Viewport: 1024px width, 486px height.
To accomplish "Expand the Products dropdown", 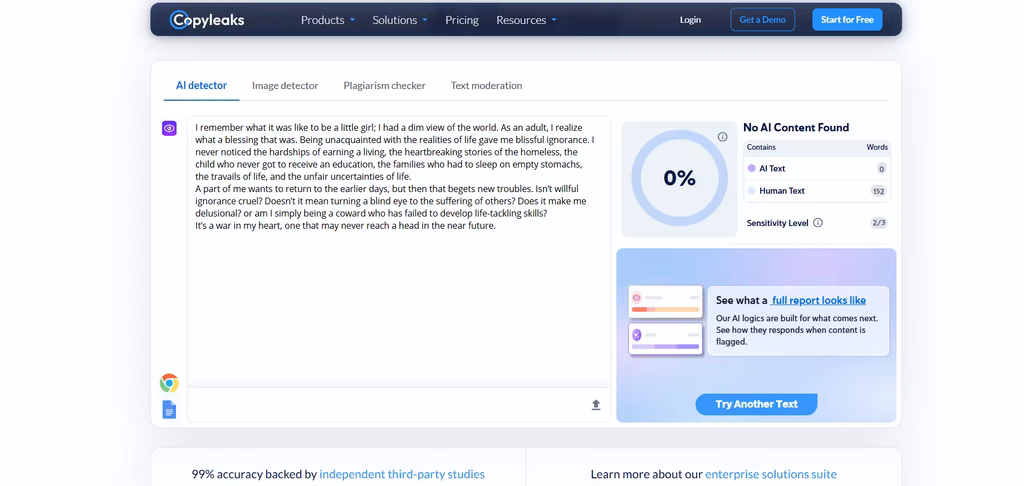I will pos(328,20).
